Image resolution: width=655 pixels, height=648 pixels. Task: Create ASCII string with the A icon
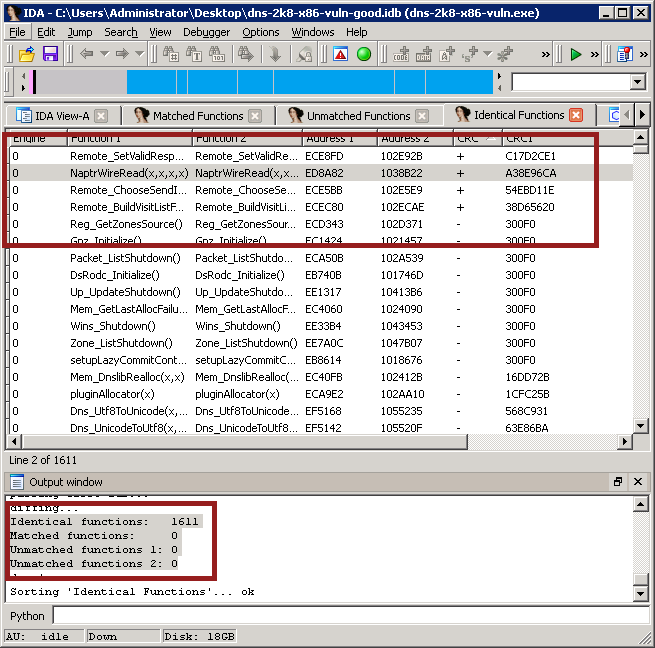447,54
